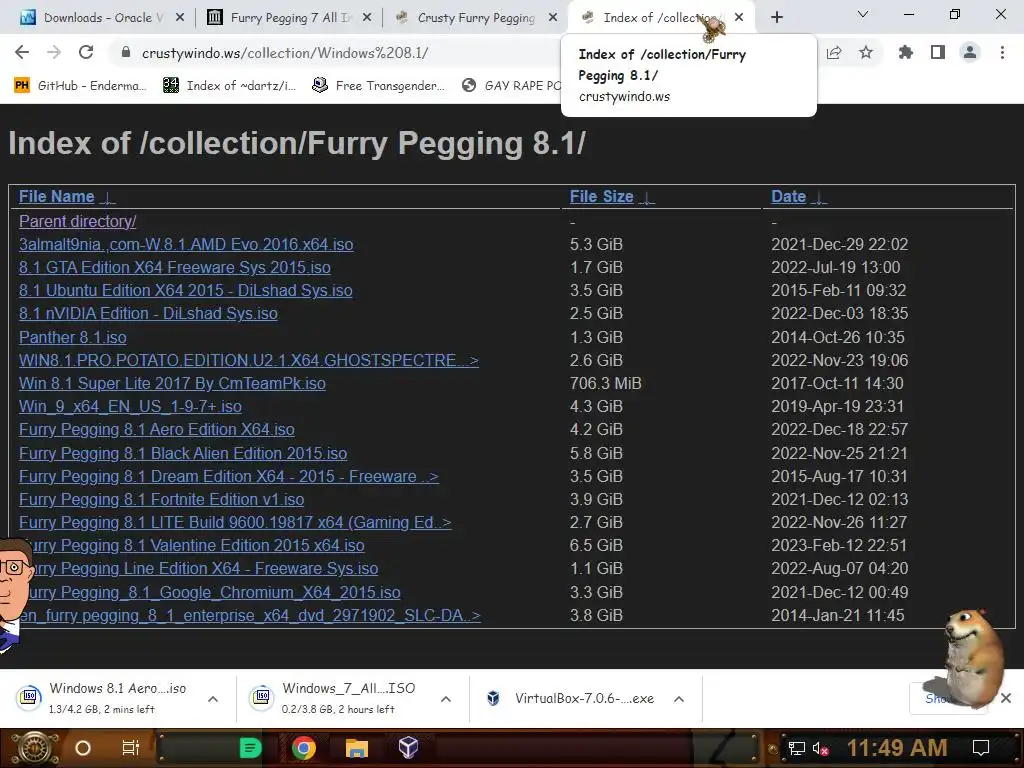Screen dimensions: 1024x768
Task: Click the site padlock icon
Action: click(126, 53)
